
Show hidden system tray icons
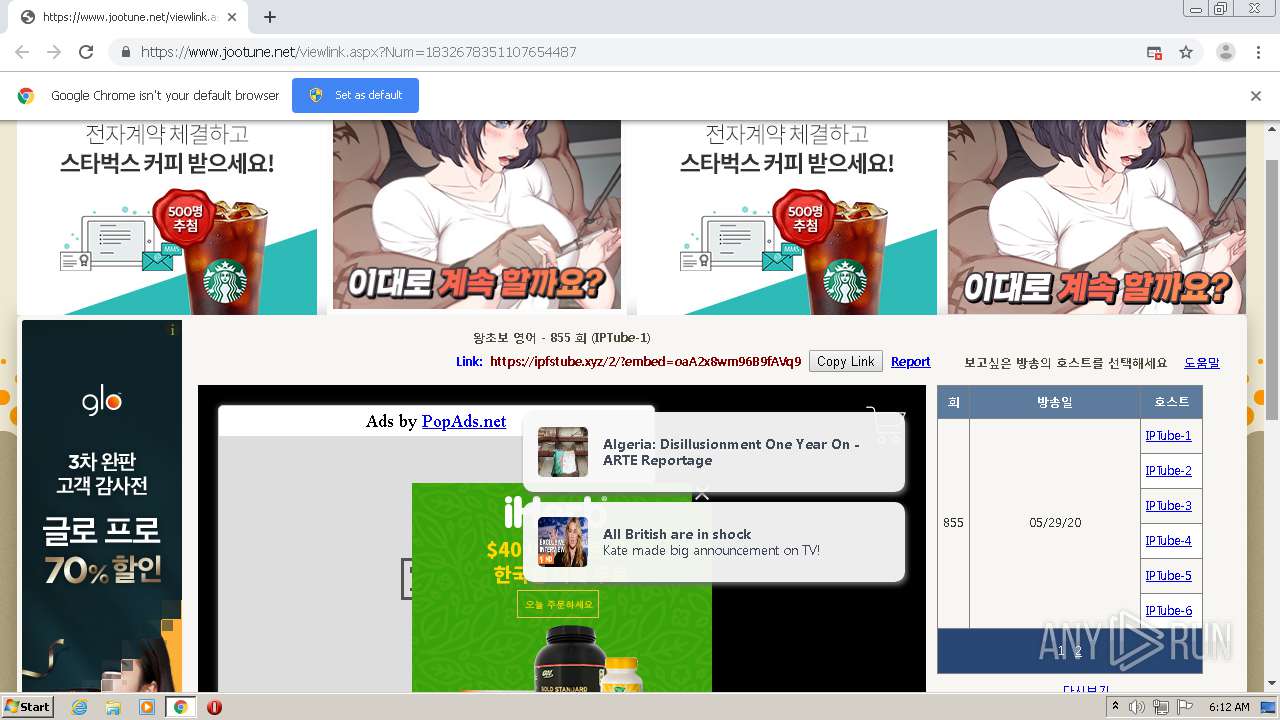(x=1116, y=707)
